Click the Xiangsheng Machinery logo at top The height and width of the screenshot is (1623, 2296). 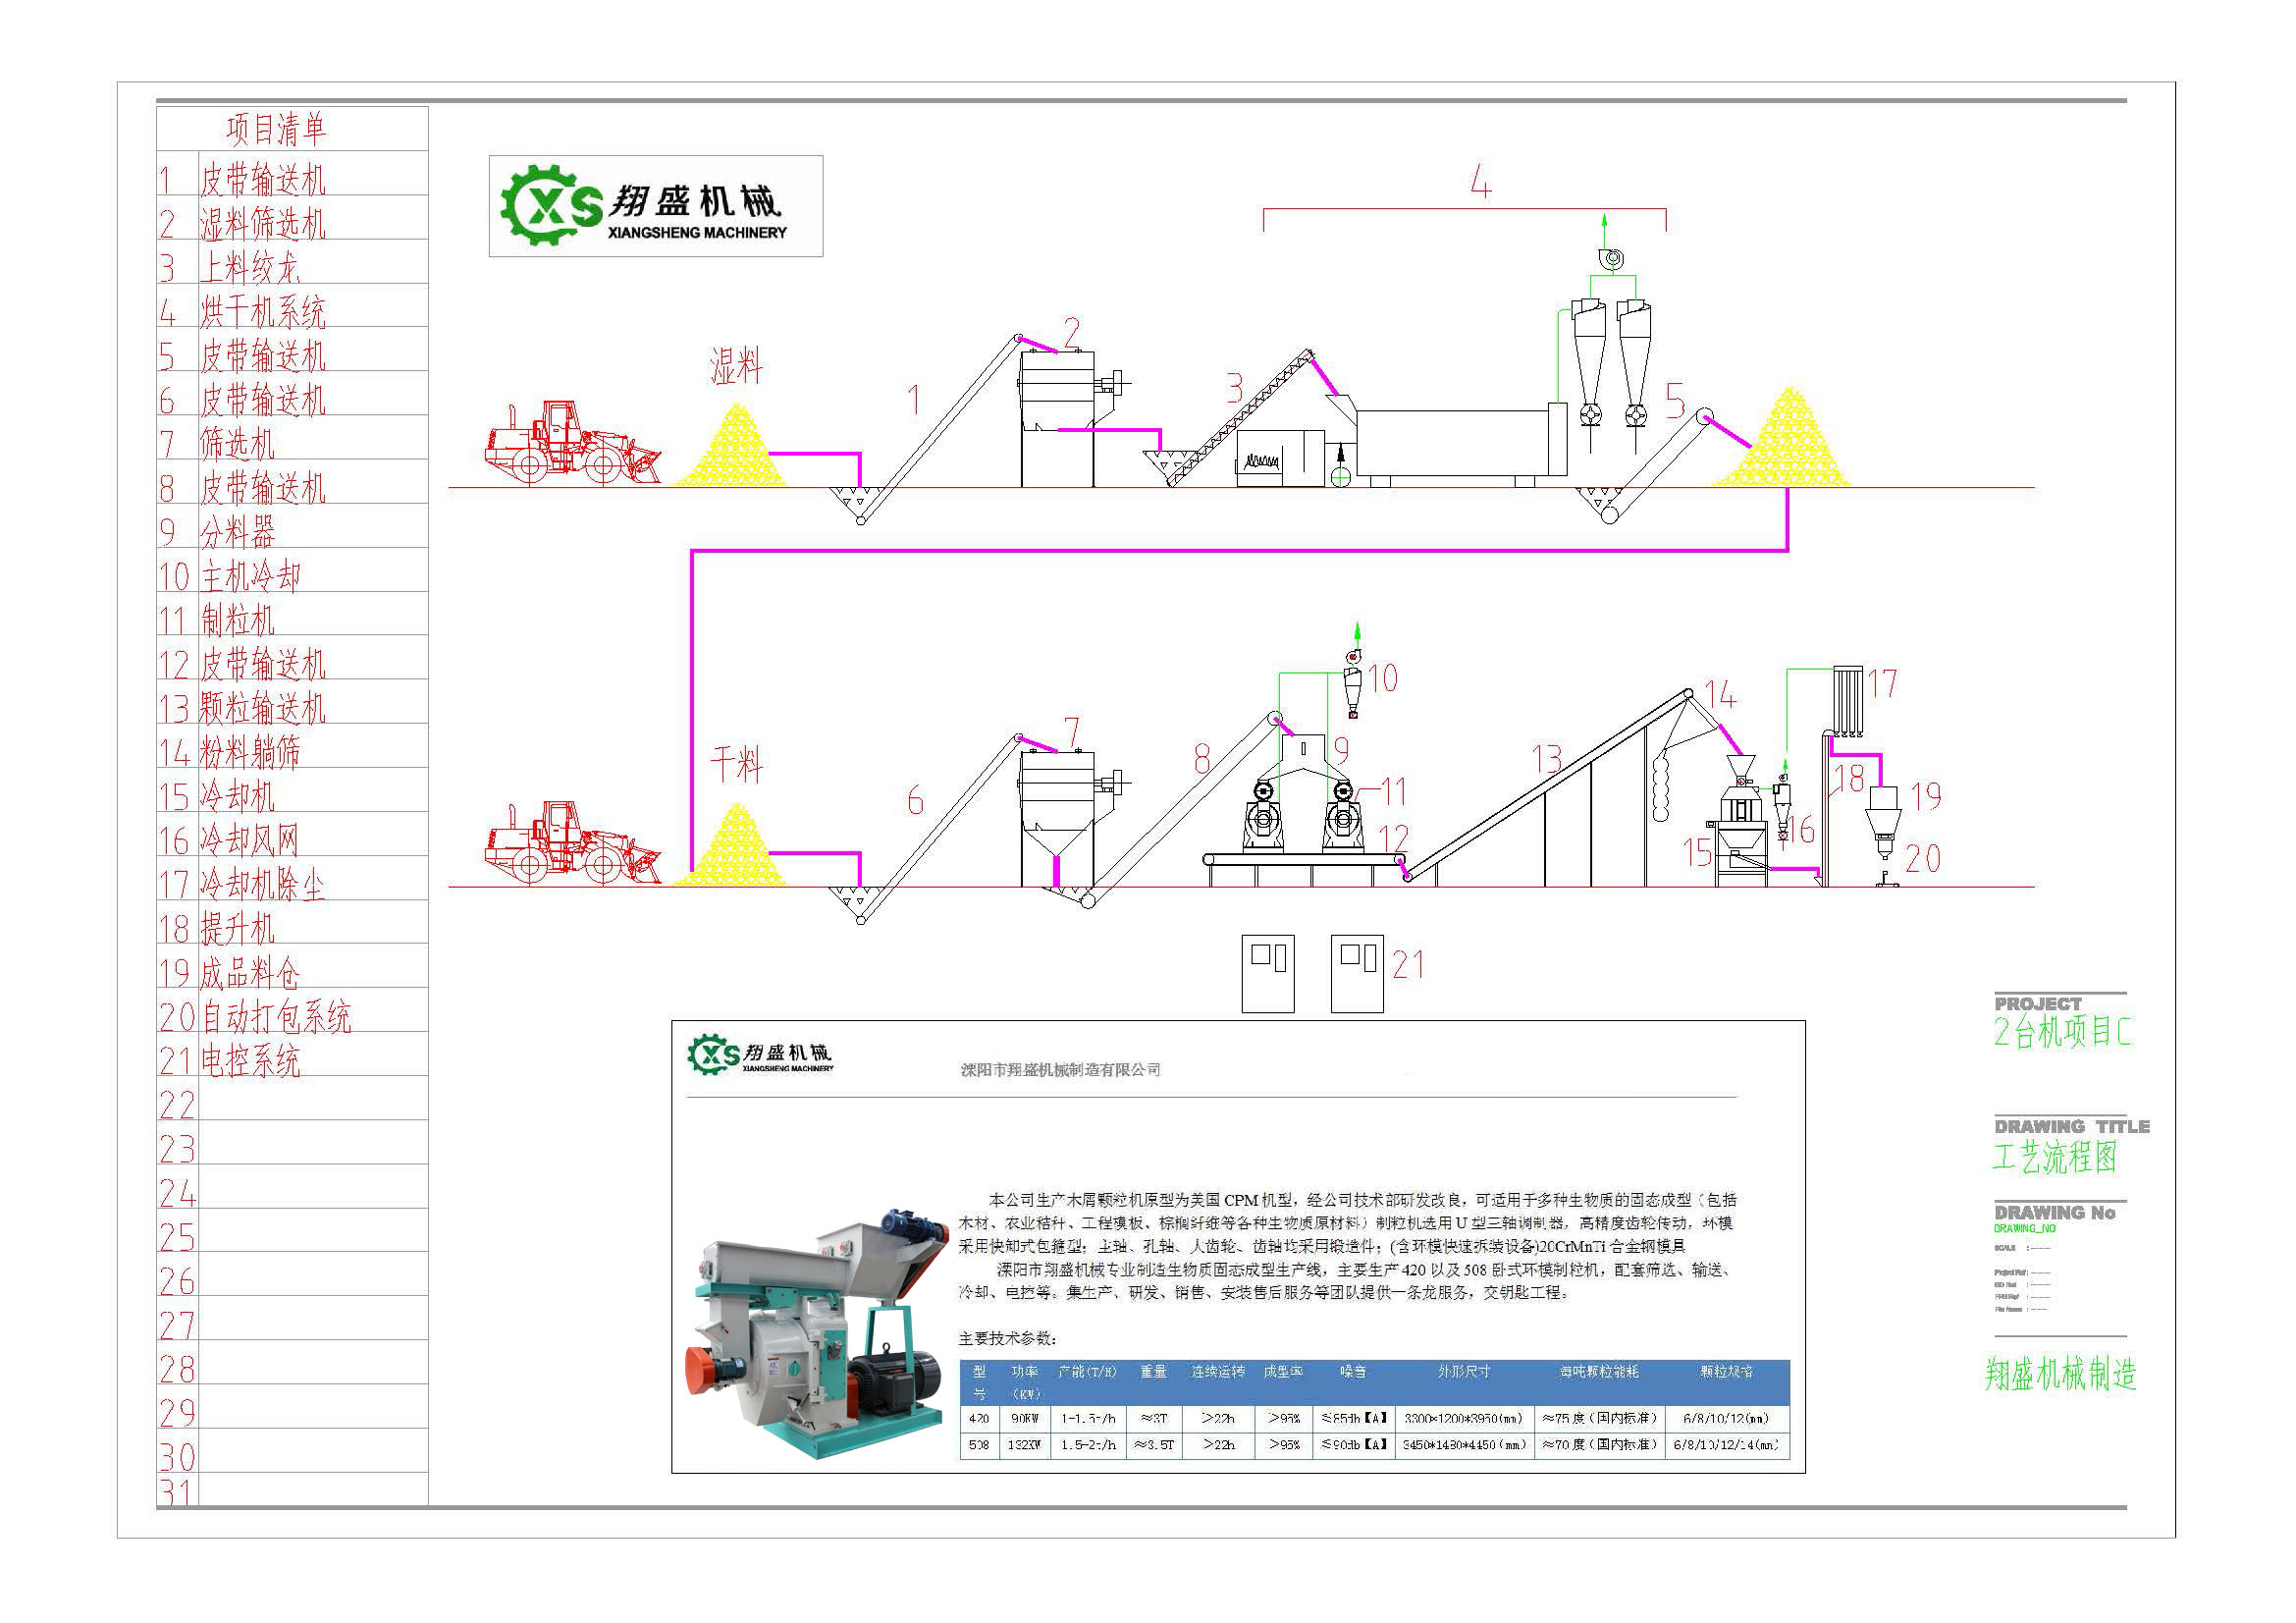(655, 206)
